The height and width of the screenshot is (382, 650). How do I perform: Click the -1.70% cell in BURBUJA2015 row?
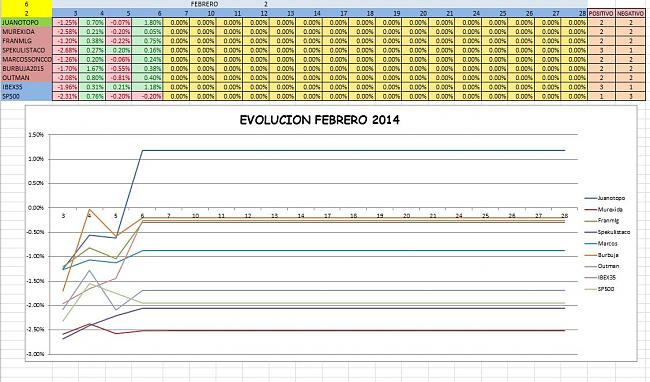[x=65, y=68]
